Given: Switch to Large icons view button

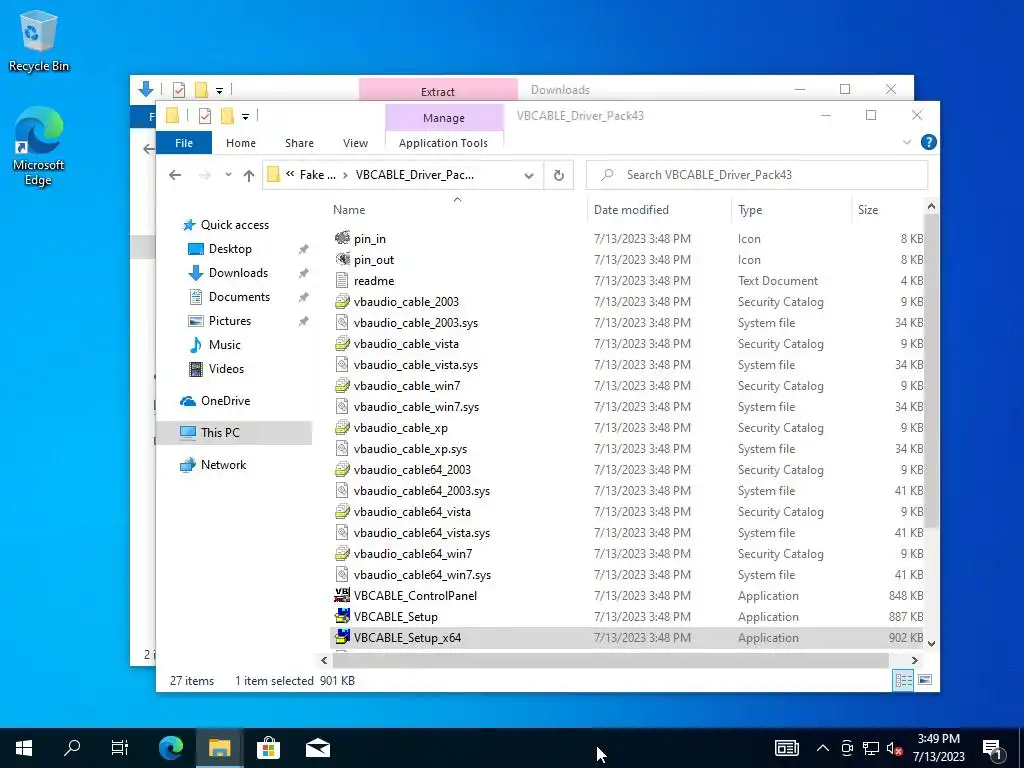Looking at the screenshot, I should pos(925,680).
